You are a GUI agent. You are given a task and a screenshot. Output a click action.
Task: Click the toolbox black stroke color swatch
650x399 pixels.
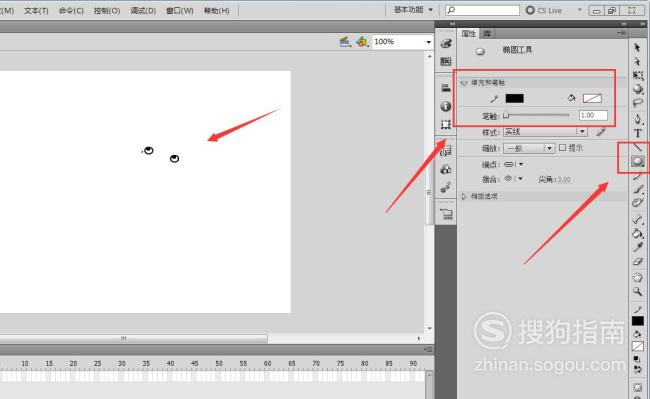click(638, 321)
